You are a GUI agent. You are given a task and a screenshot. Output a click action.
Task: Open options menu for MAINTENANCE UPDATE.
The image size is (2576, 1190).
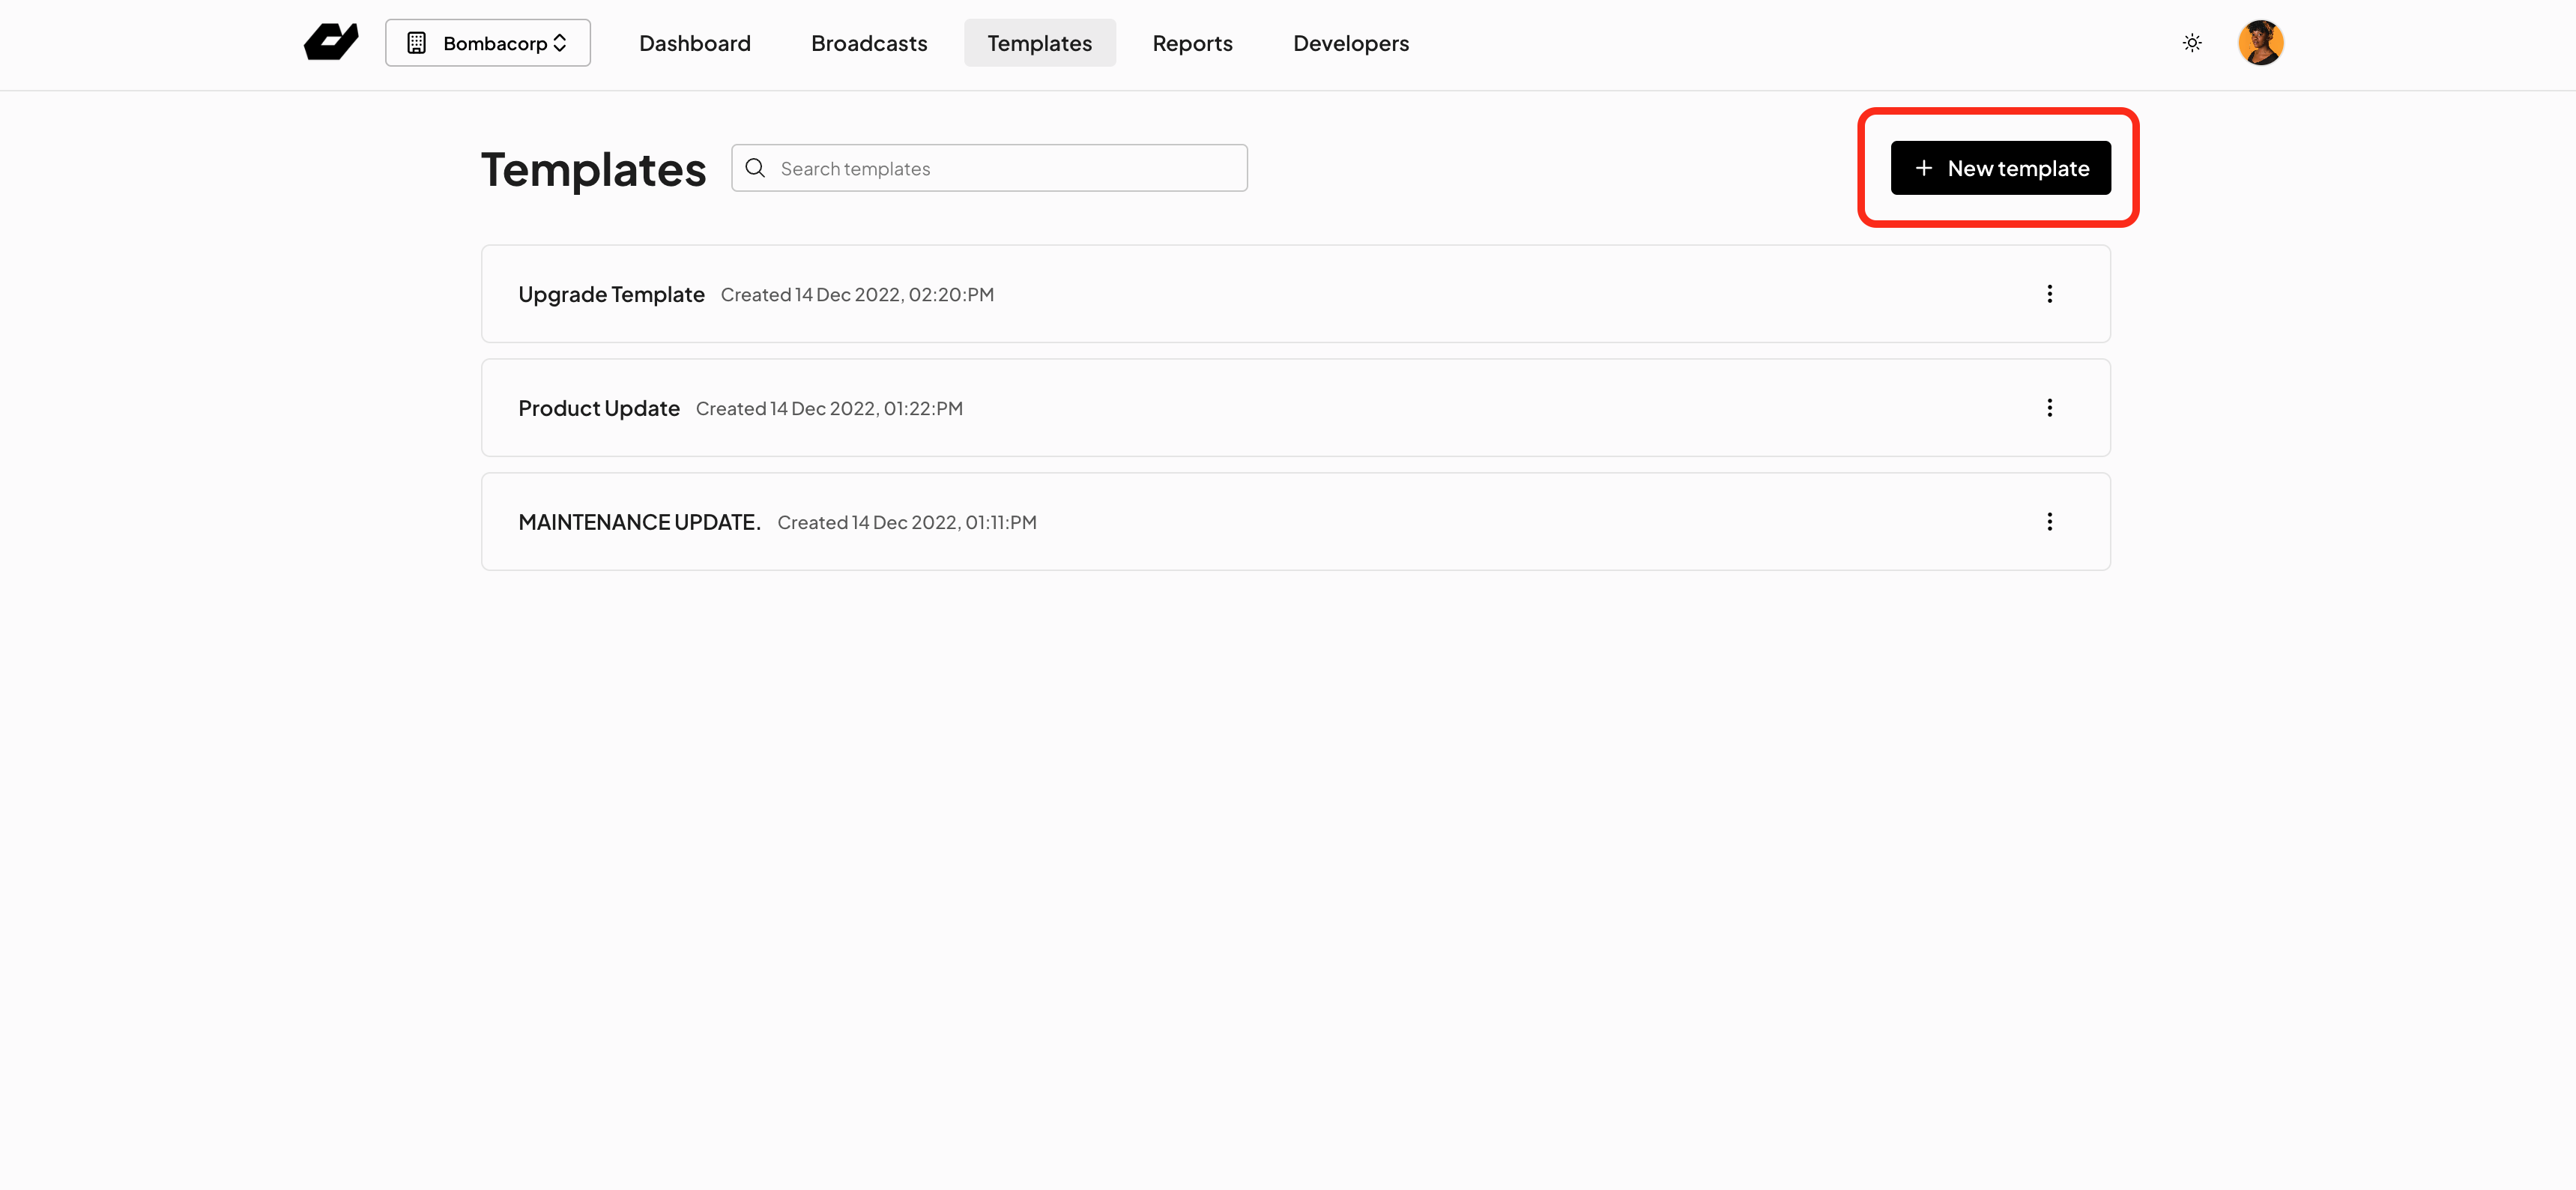click(x=2049, y=522)
